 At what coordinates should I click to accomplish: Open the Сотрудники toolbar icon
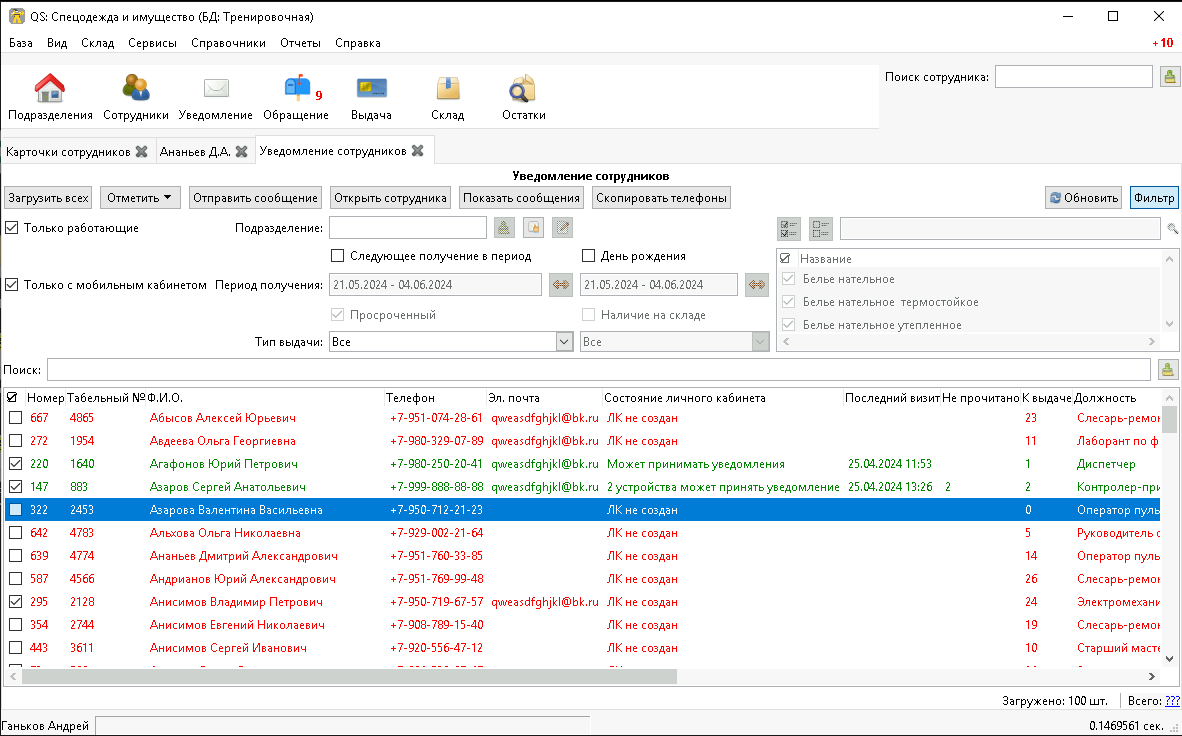coord(136,88)
